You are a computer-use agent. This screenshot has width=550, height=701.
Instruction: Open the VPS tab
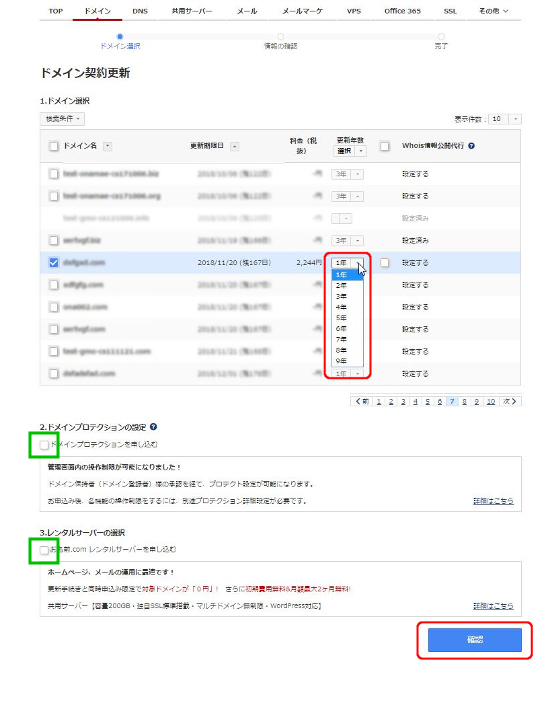pyautogui.click(x=354, y=11)
